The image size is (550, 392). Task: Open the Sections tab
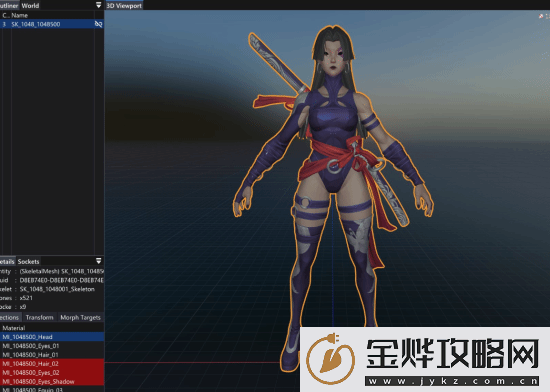point(10,317)
